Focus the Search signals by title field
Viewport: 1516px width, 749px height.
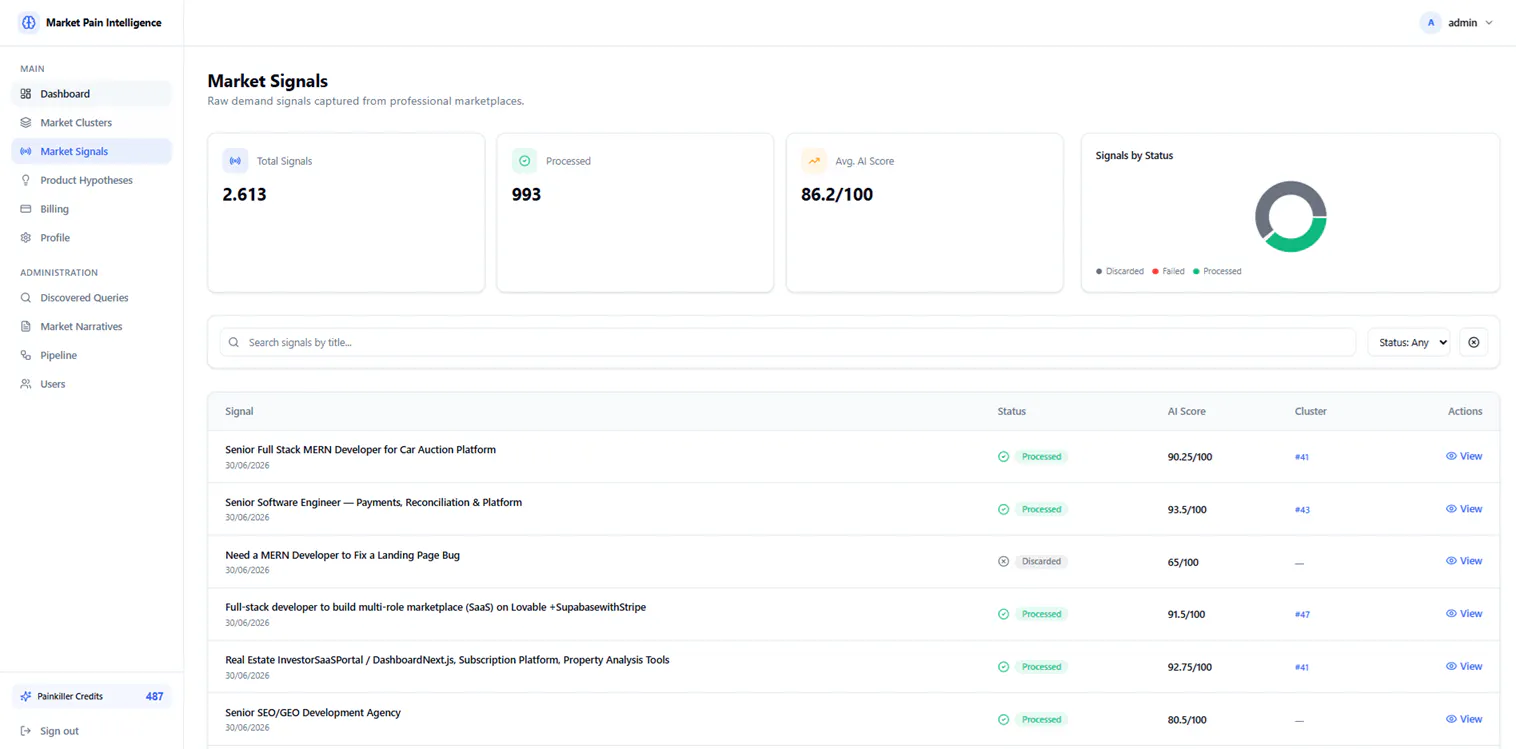pos(787,342)
